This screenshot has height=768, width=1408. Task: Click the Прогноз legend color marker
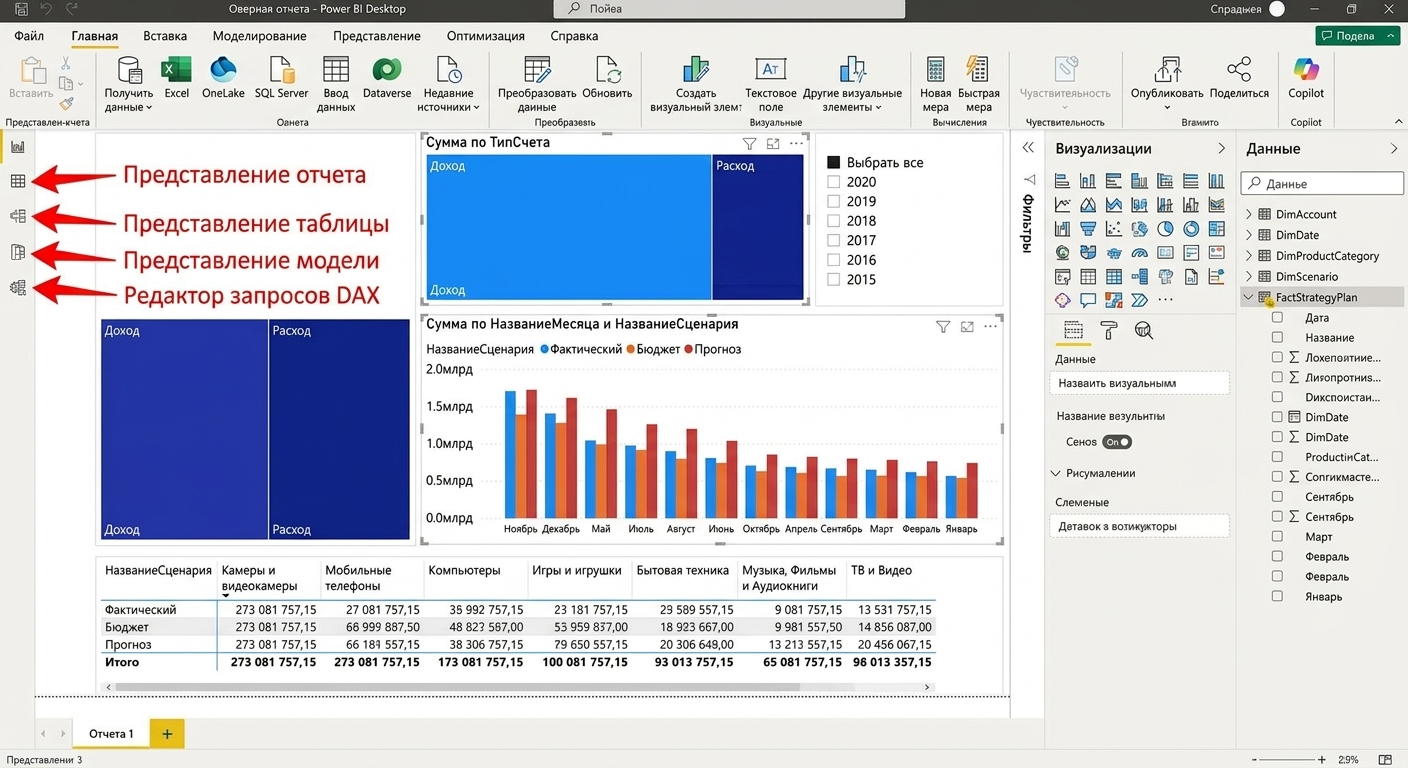click(x=688, y=349)
